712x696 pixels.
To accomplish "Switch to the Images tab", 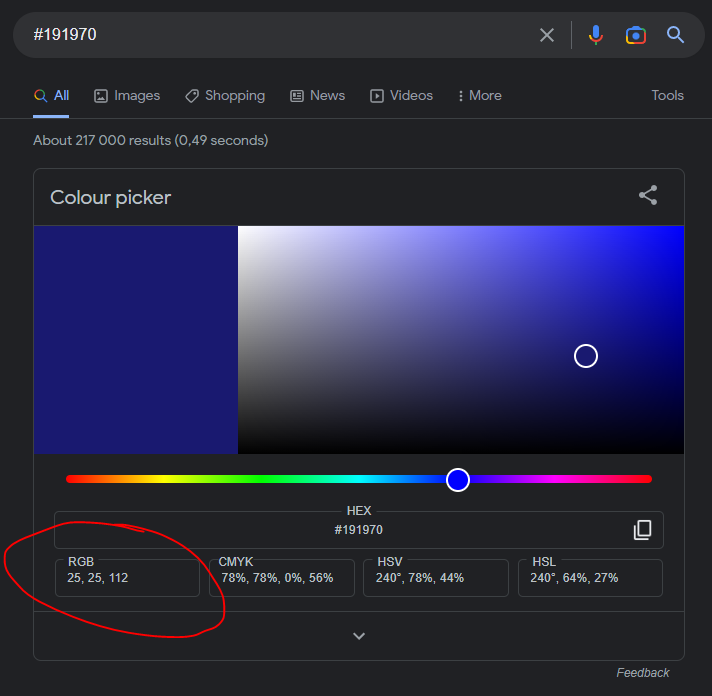I will 127,96.
